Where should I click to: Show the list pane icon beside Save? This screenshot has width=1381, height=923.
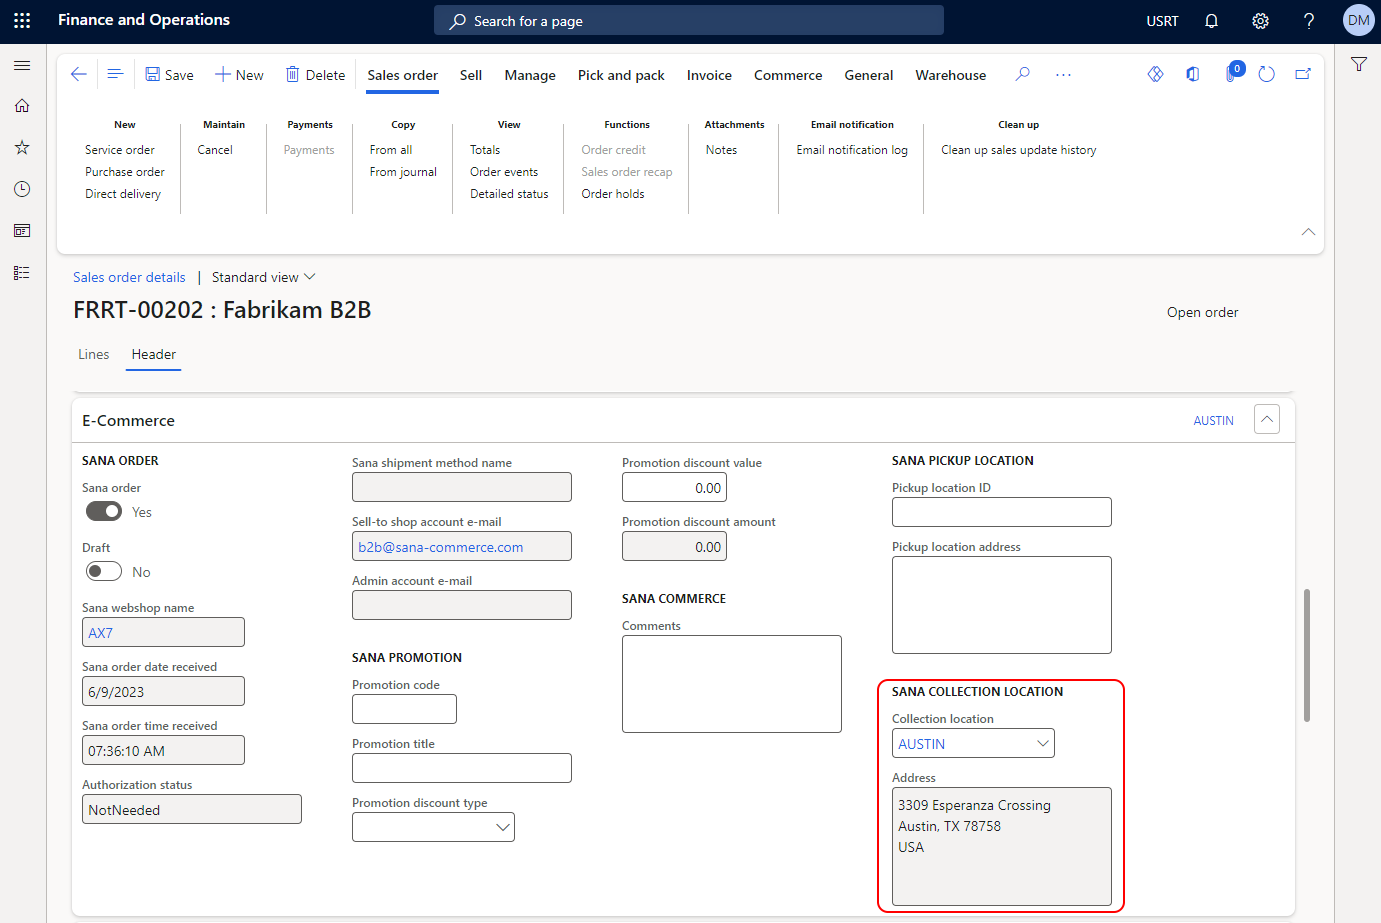pyautogui.click(x=115, y=74)
